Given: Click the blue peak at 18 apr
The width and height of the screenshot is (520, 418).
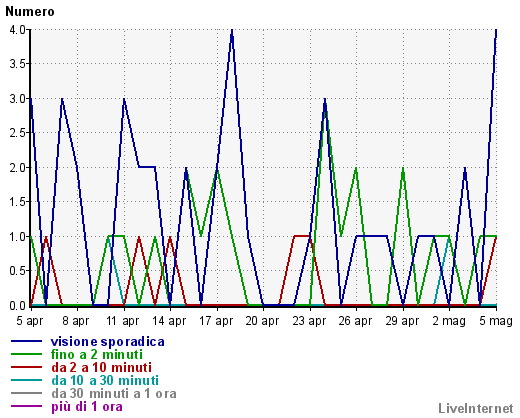Looking at the screenshot, I should pos(232,31).
